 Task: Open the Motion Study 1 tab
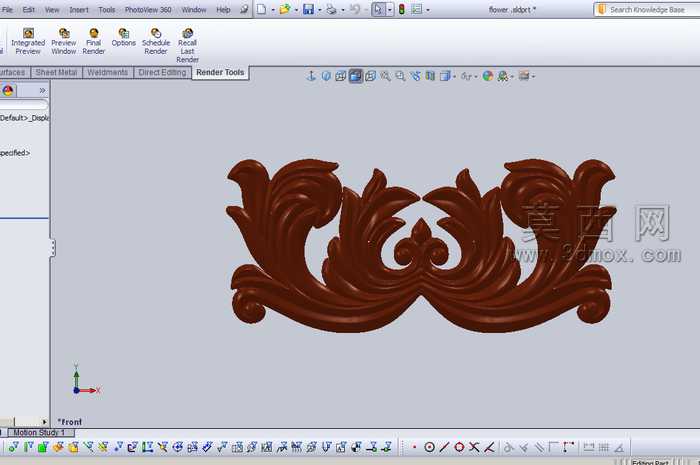tap(39, 432)
